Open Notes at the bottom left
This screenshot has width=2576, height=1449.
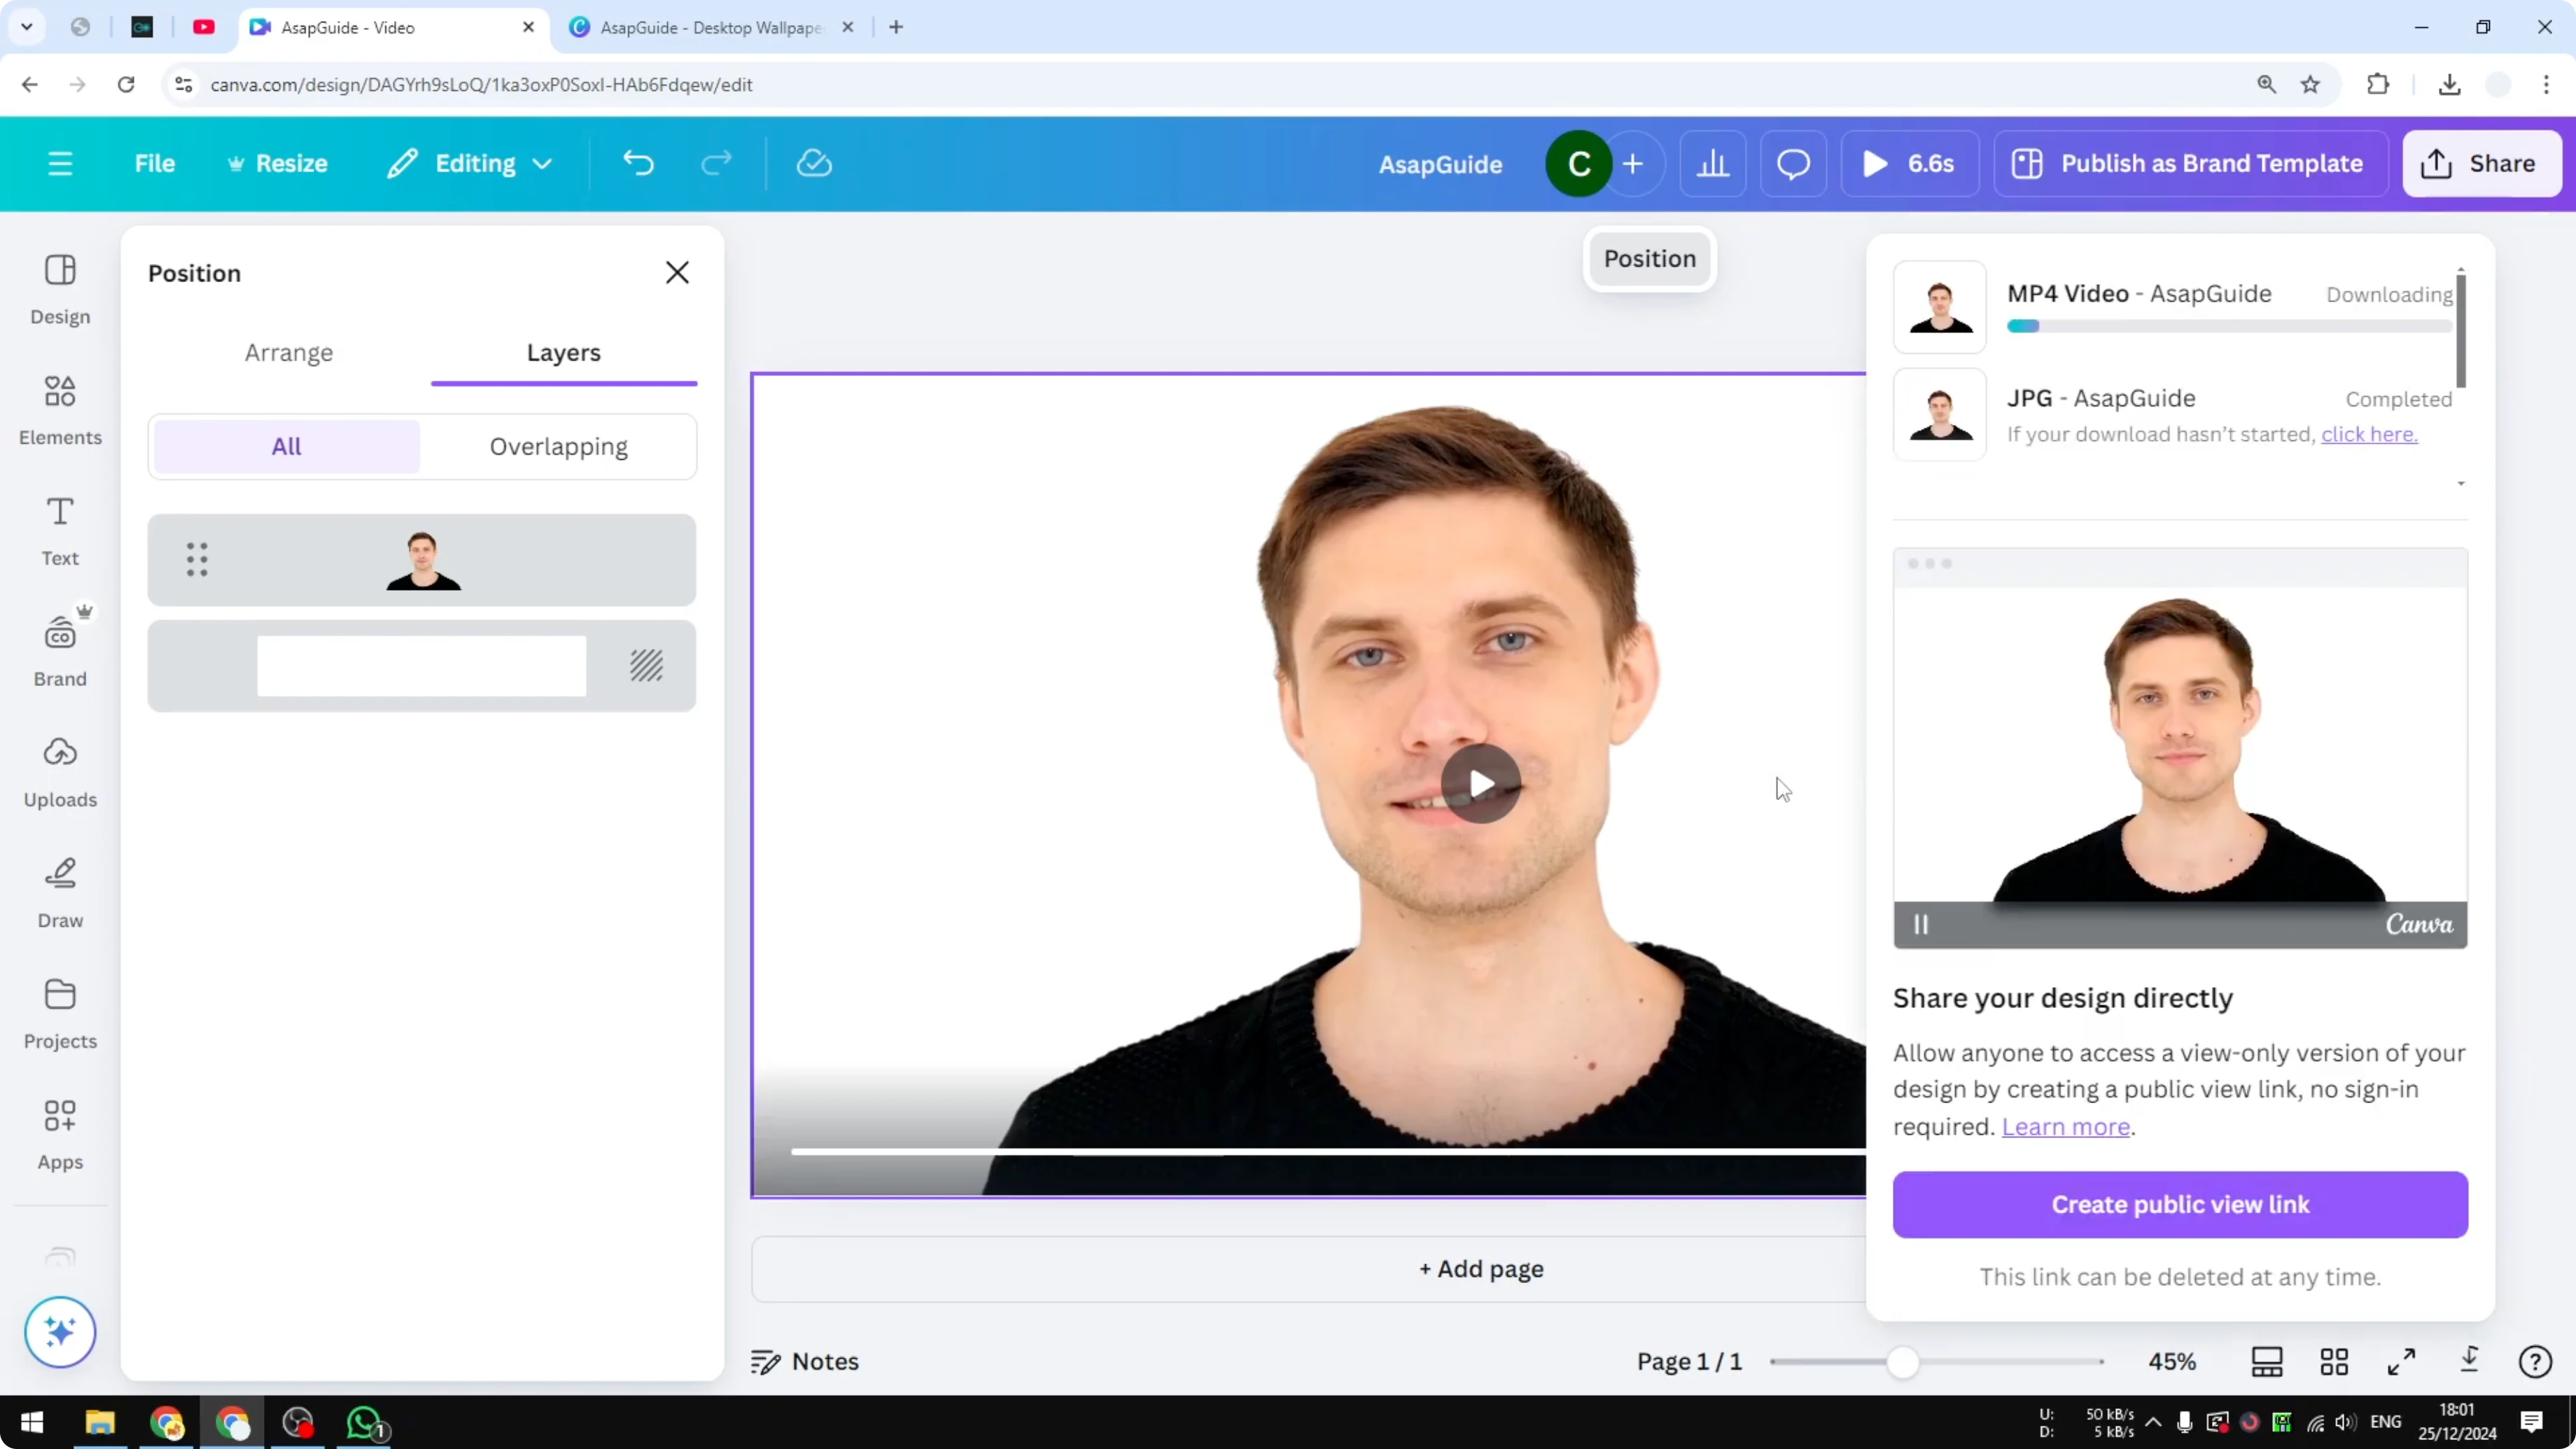tap(805, 1361)
